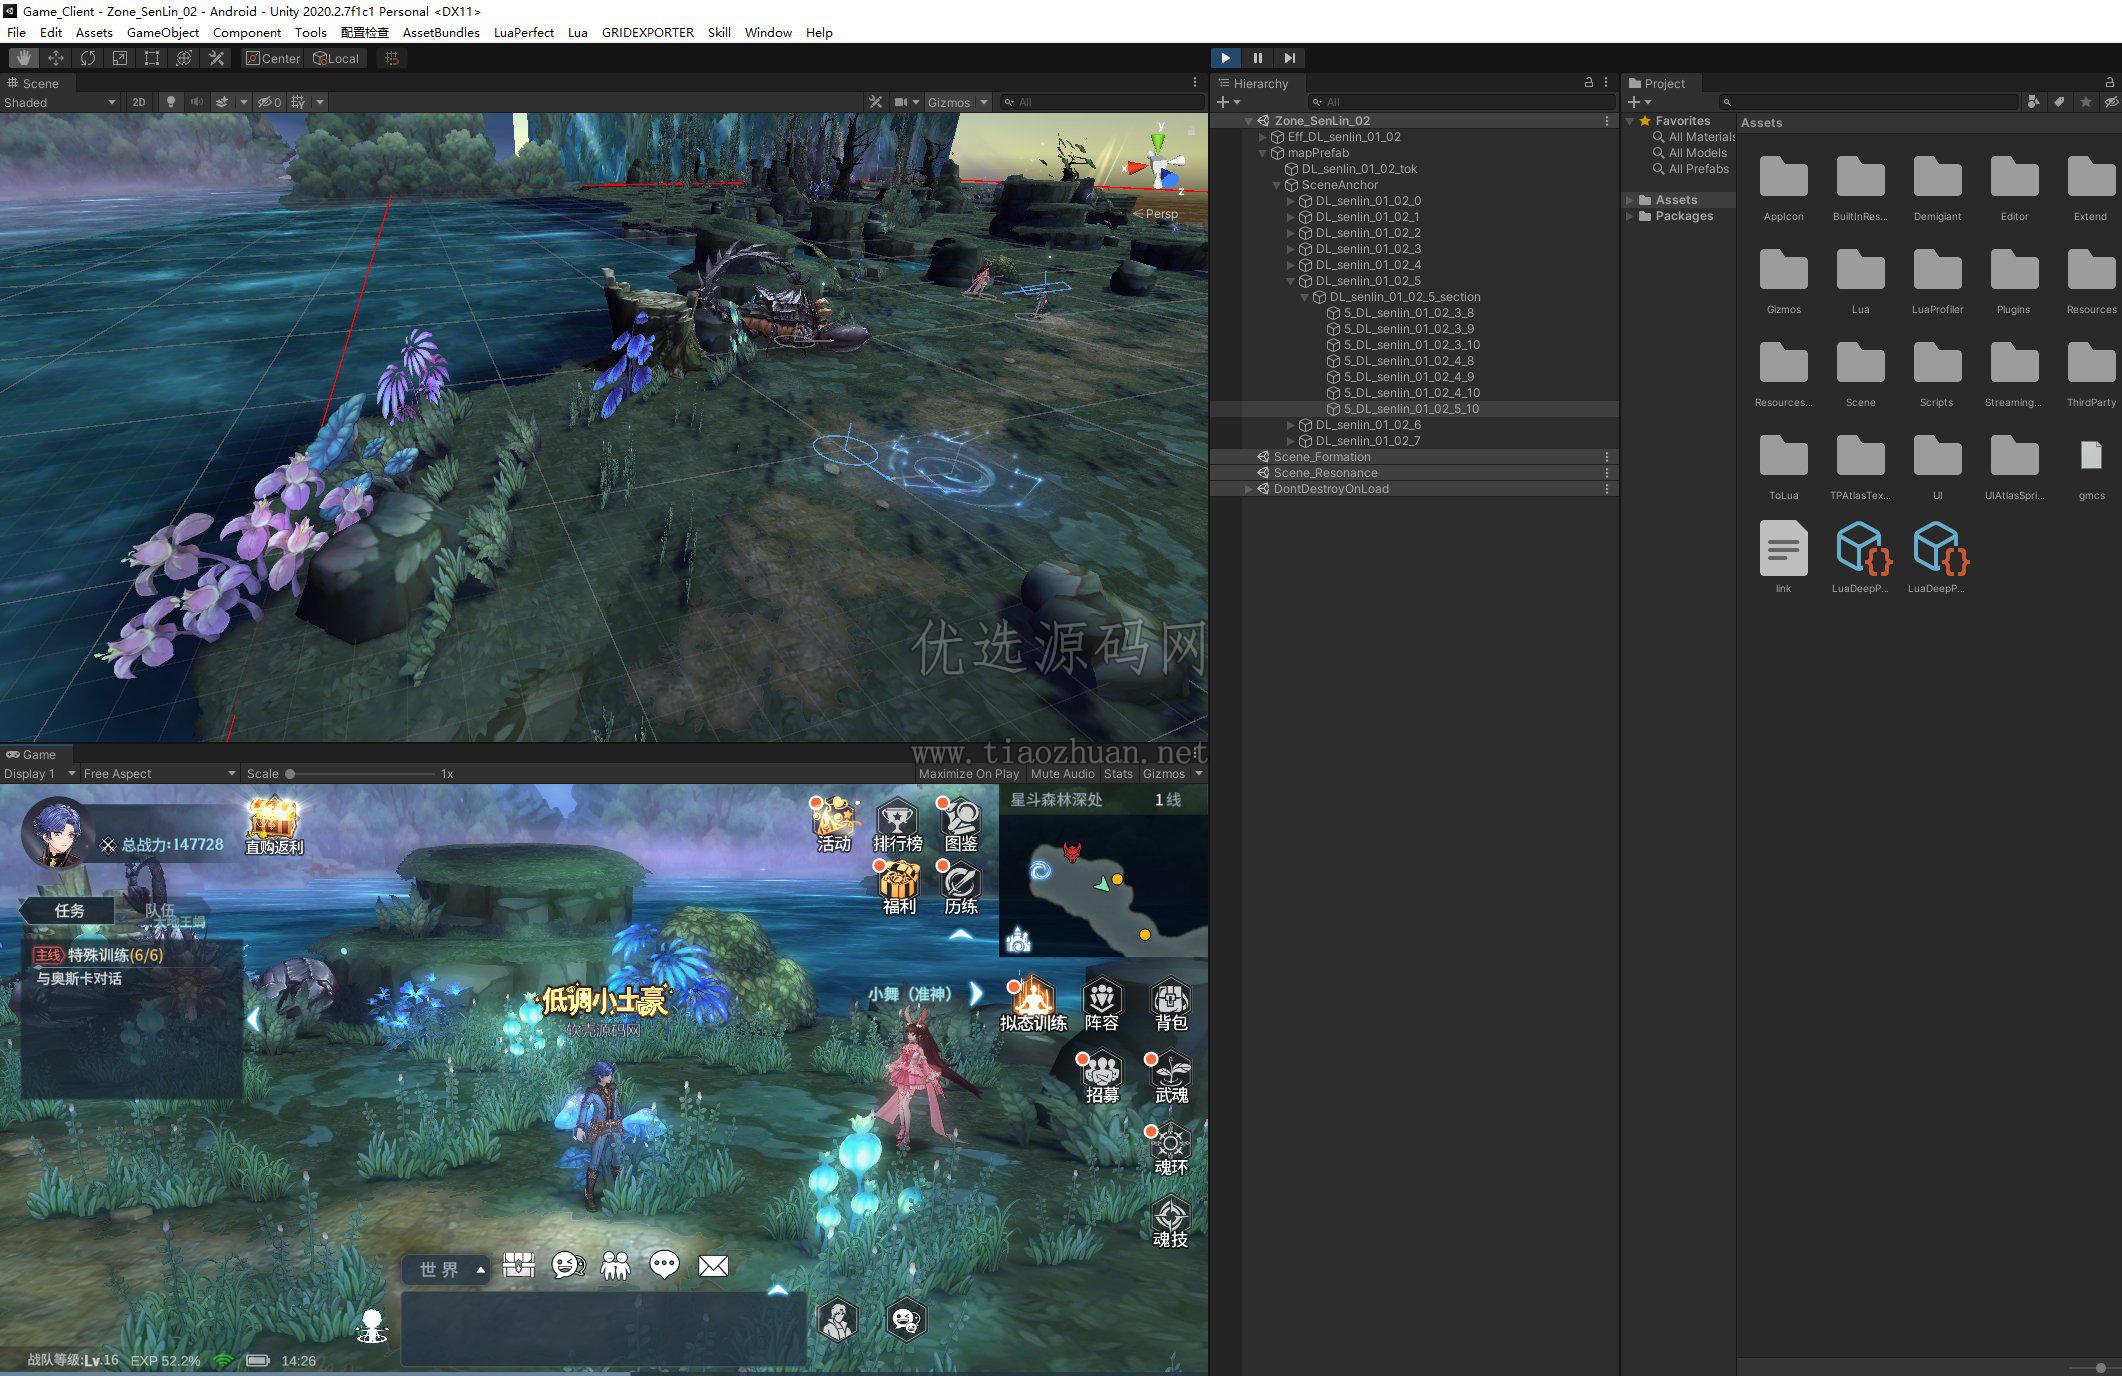Toggle scene effects (skybox, fog) icon
The width and height of the screenshot is (2122, 1376).
click(223, 102)
